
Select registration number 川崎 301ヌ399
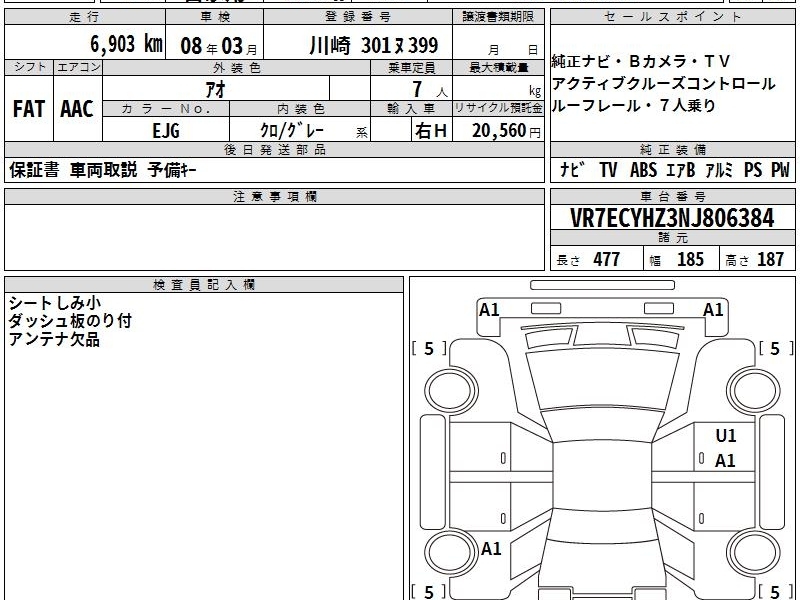373,45
